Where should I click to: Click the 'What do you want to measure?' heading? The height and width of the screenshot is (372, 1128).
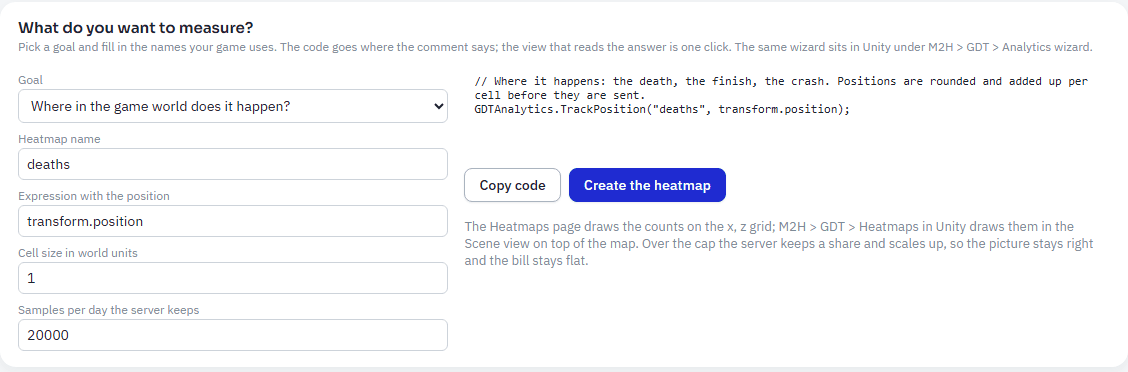(135, 28)
